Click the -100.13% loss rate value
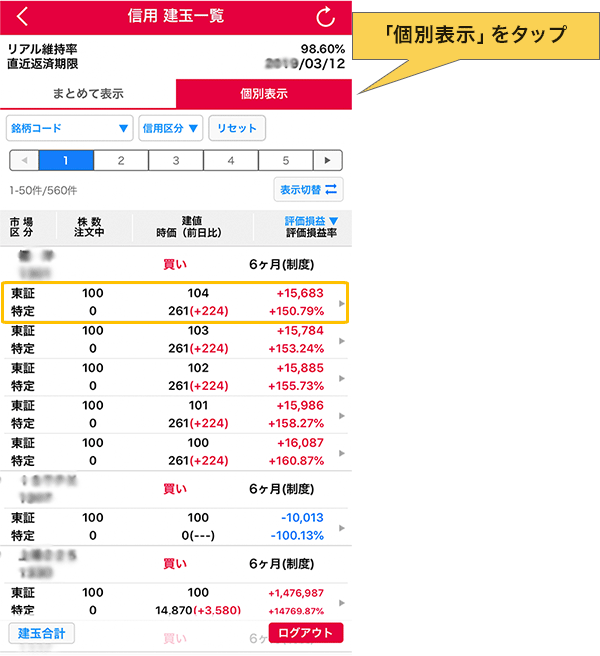This screenshot has height=656, width=600. coord(297,536)
